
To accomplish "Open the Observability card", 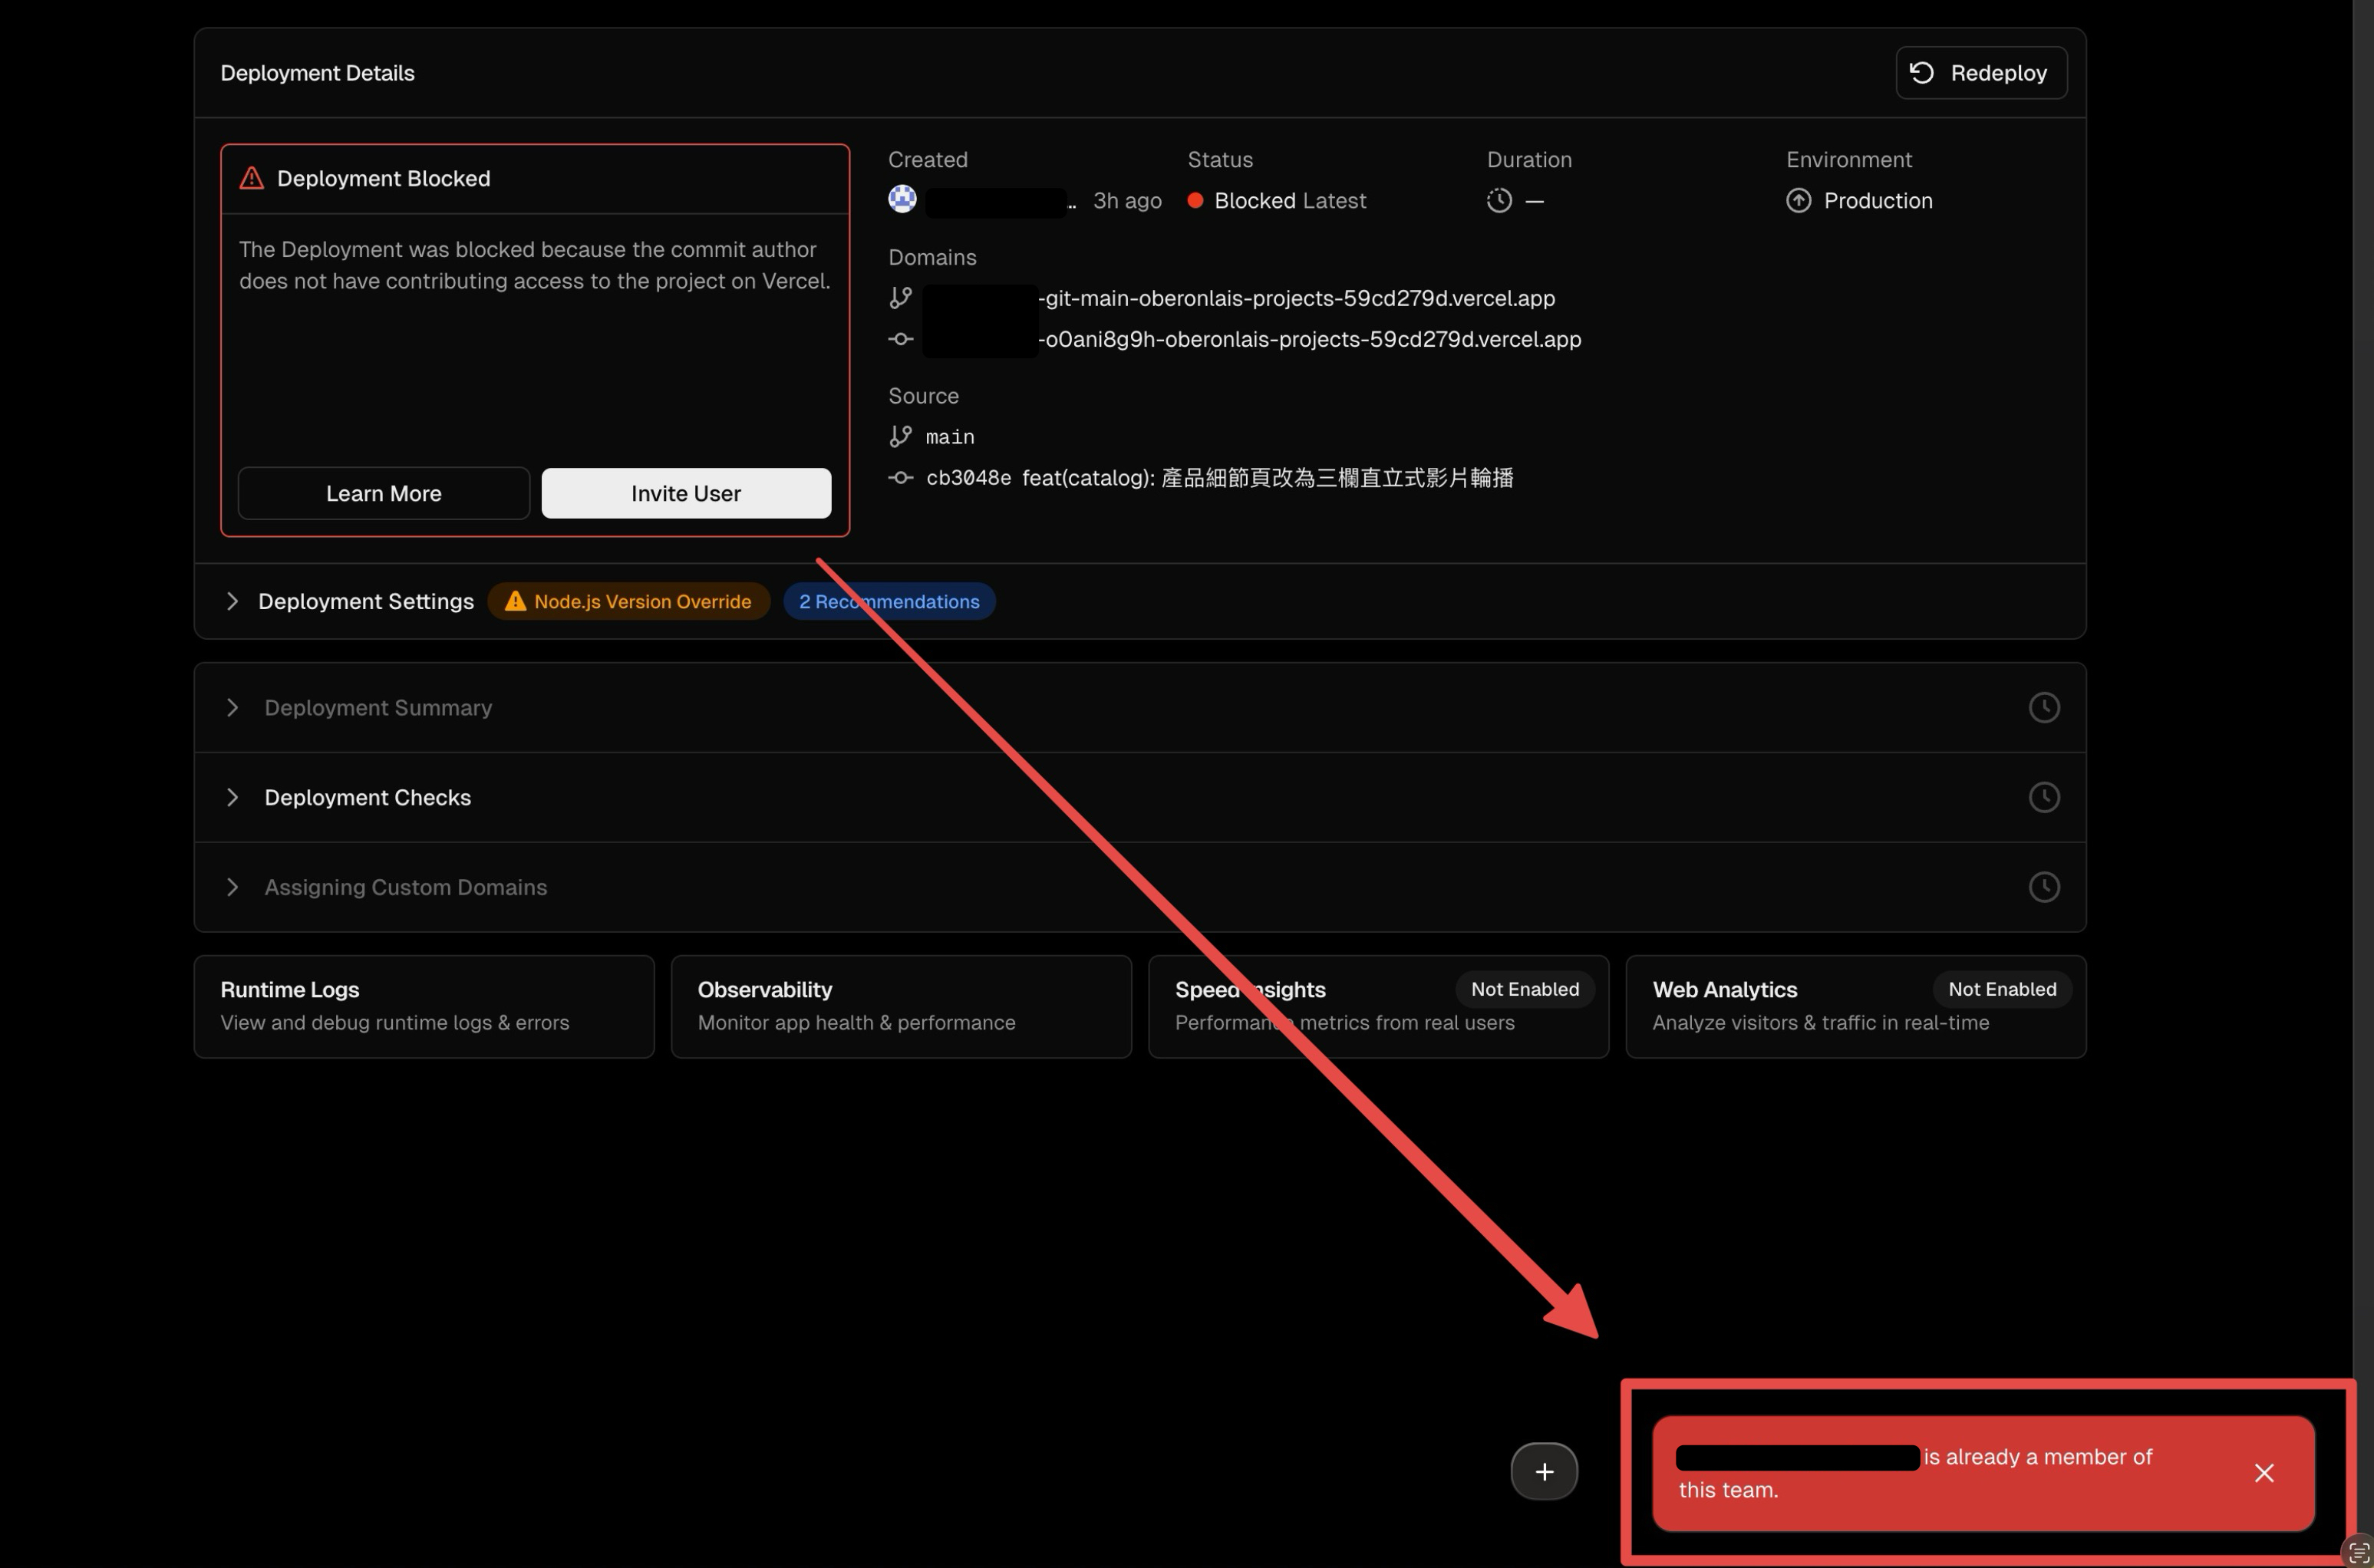I will [900, 1006].
